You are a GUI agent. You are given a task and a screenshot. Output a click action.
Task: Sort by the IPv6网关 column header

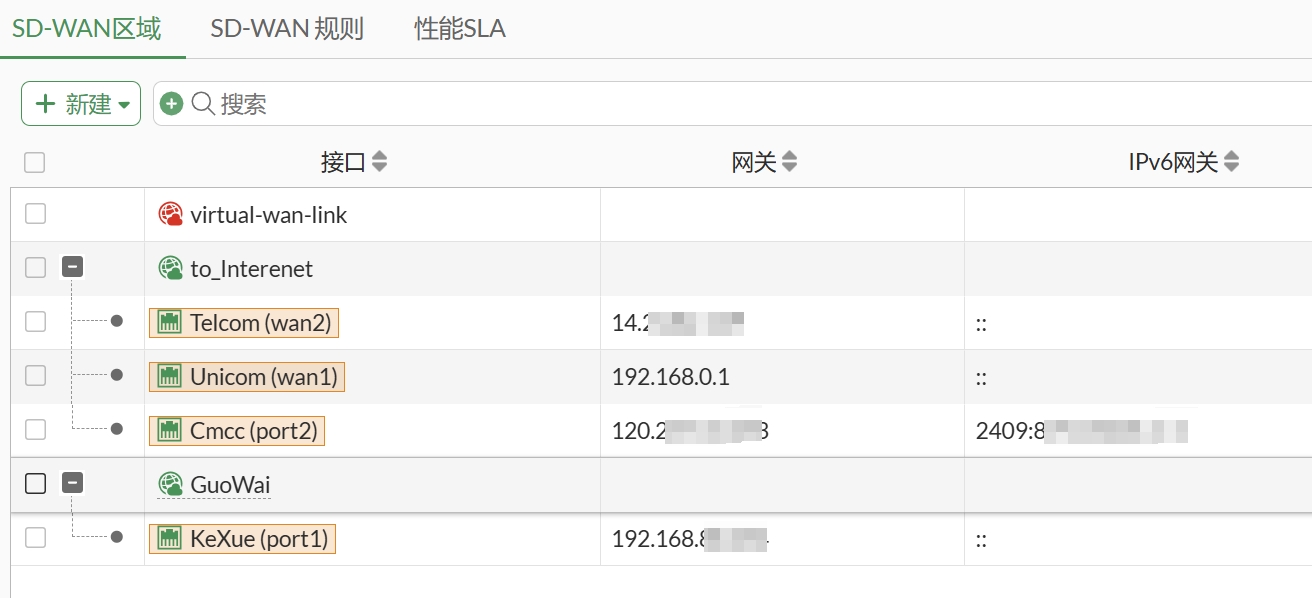(x=1184, y=162)
